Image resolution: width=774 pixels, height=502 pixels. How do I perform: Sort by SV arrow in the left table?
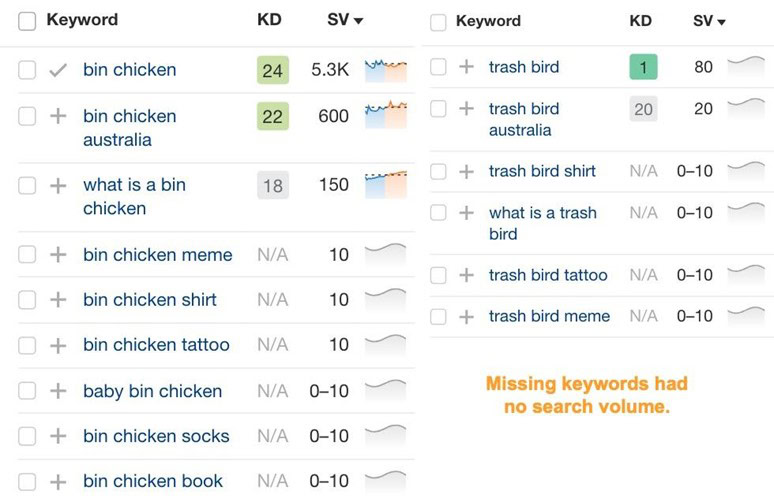(359, 21)
